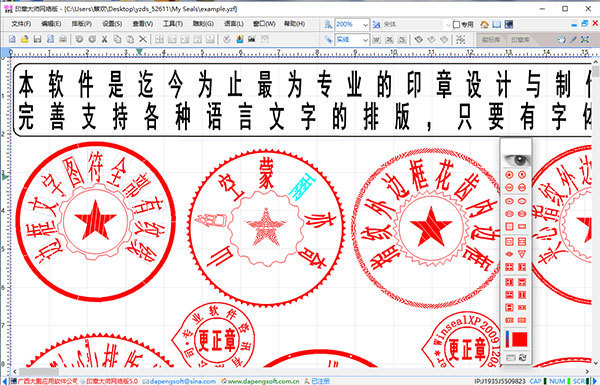
Task: Open the 工具(T) menu
Action: [173, 24]
